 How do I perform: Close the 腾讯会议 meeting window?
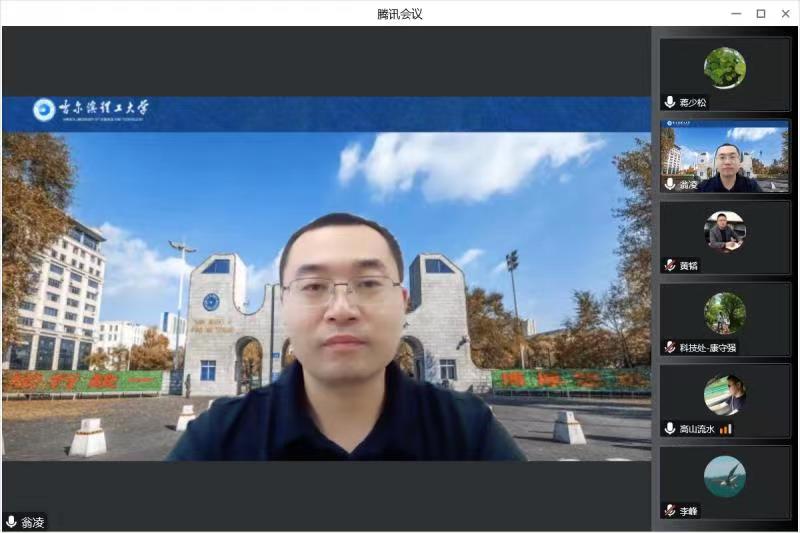click(x=785, y=13)
